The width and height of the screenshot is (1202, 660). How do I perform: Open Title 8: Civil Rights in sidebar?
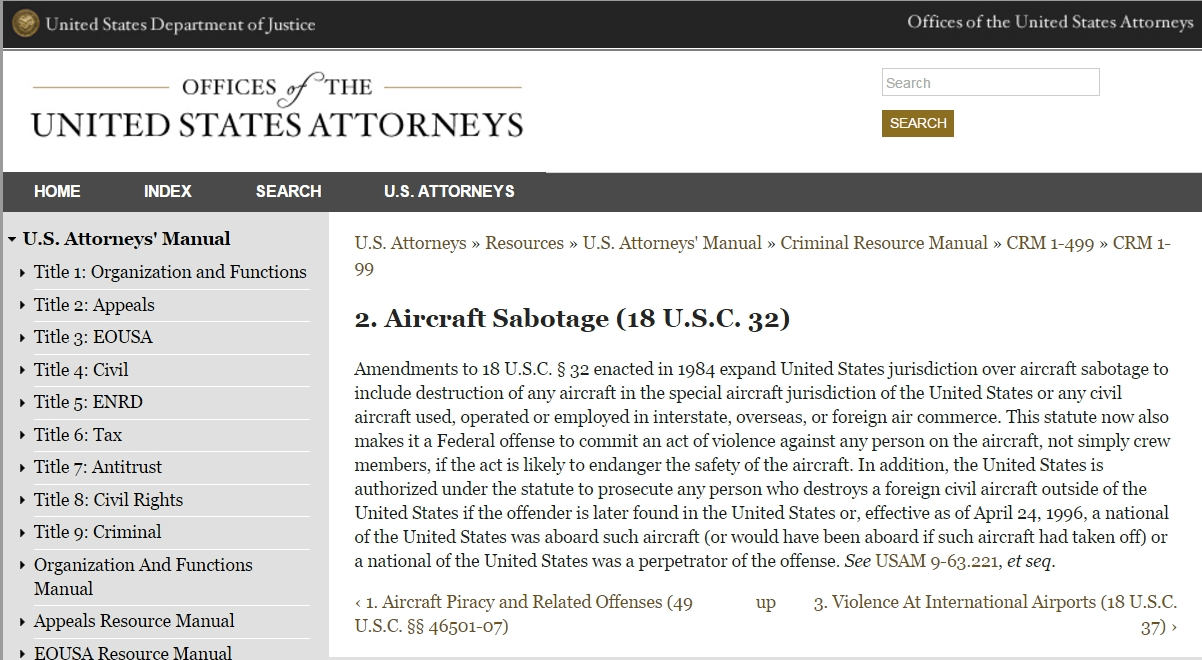(x=108, y=500)
